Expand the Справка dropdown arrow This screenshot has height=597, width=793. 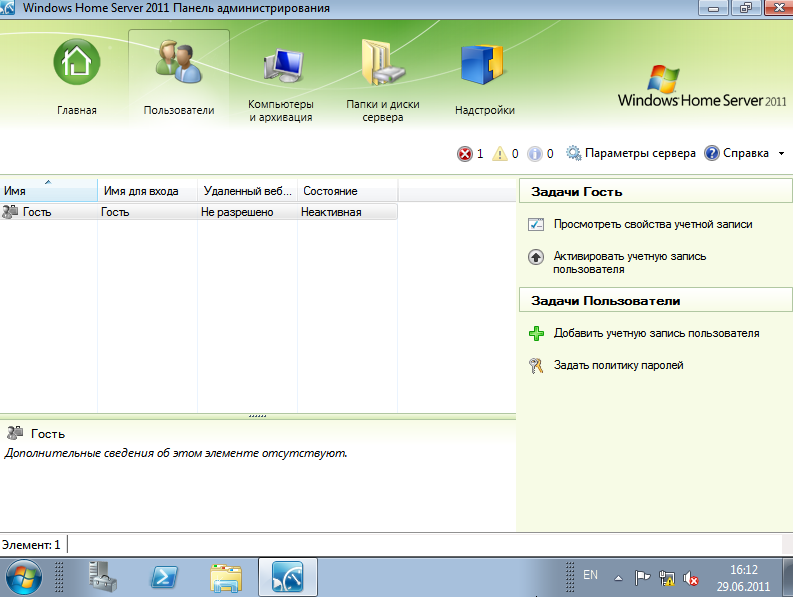[x=781, y=153]
